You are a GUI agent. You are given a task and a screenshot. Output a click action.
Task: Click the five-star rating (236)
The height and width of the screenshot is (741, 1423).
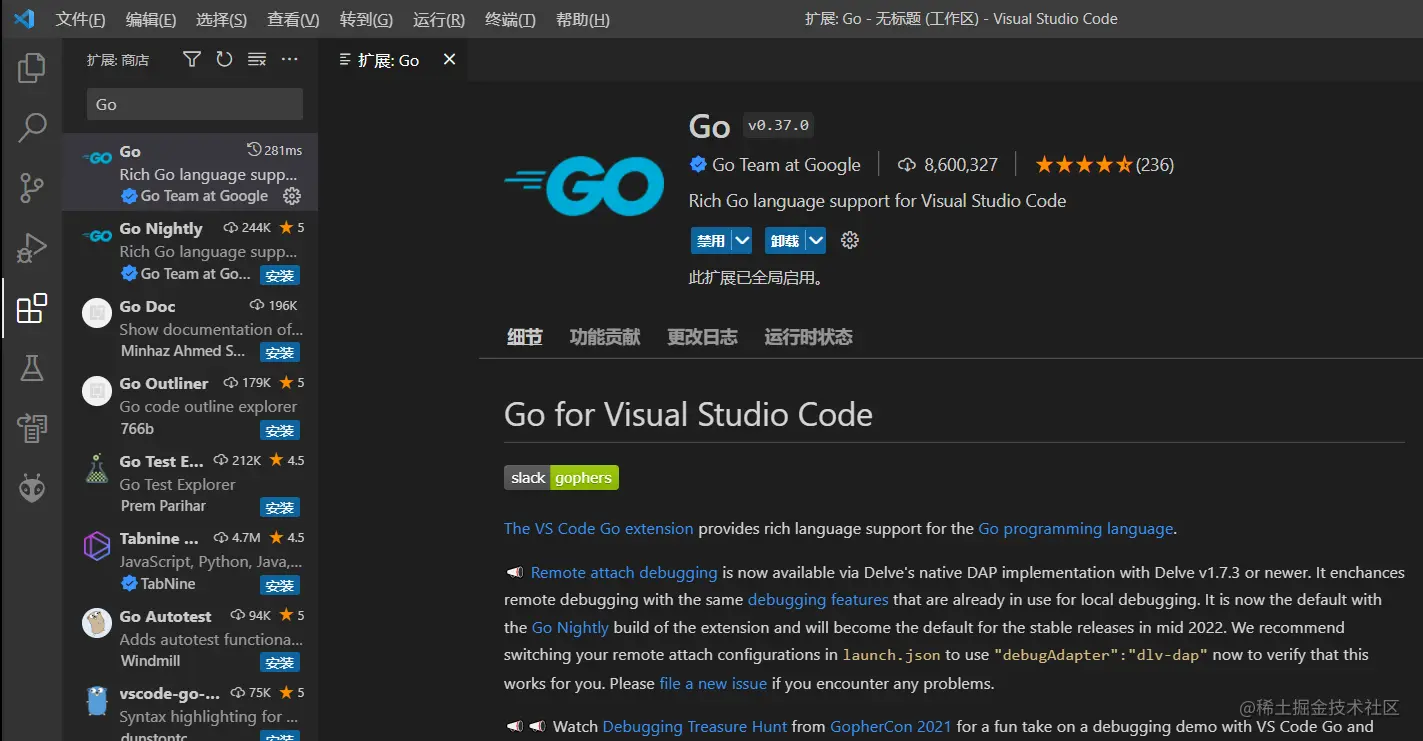[x=1104, y=165]
